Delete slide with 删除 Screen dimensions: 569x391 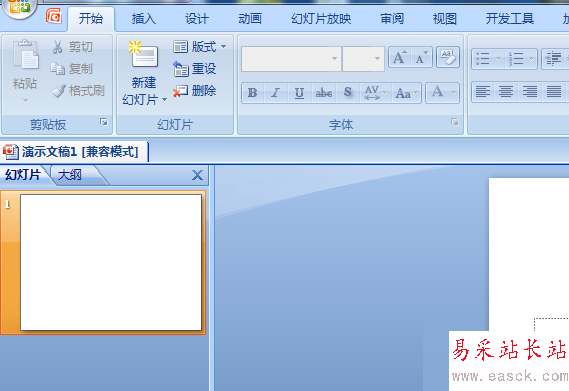pyautogui.click(x=195, y=91)
